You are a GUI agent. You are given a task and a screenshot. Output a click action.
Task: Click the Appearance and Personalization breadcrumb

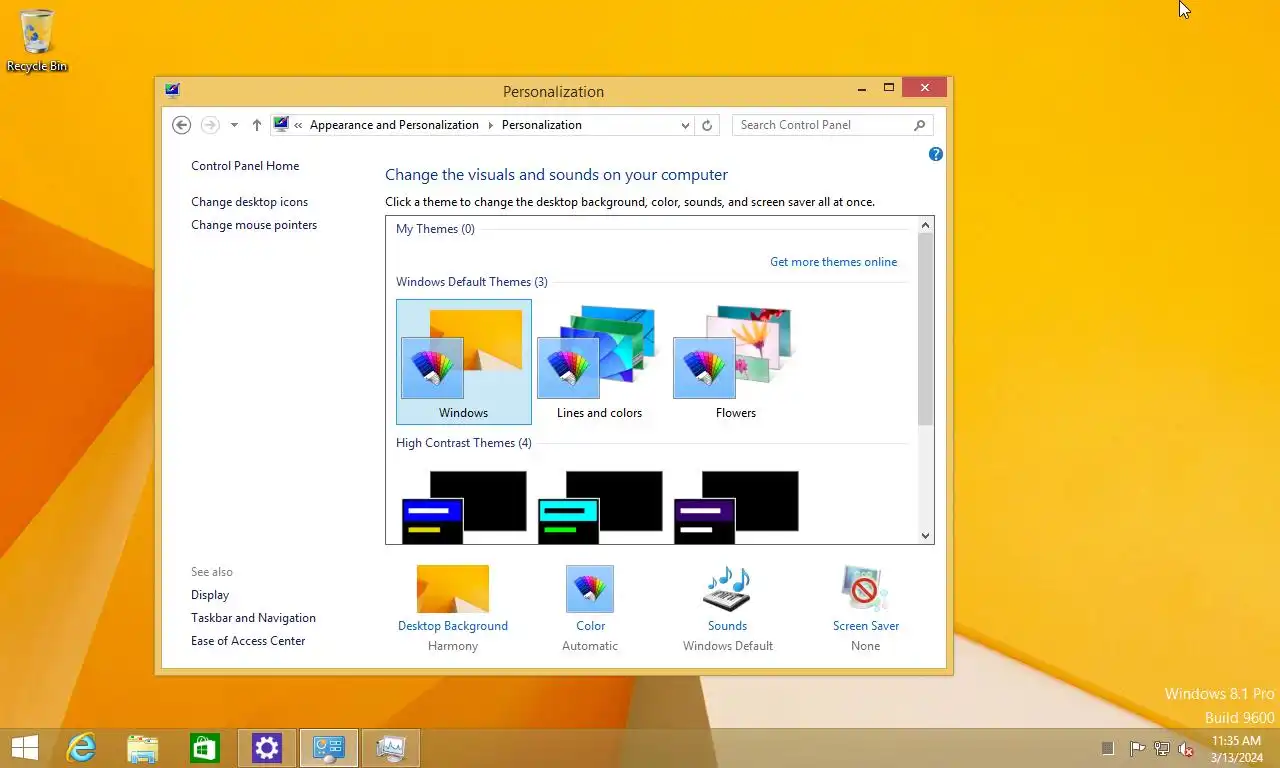pos(394,125)
